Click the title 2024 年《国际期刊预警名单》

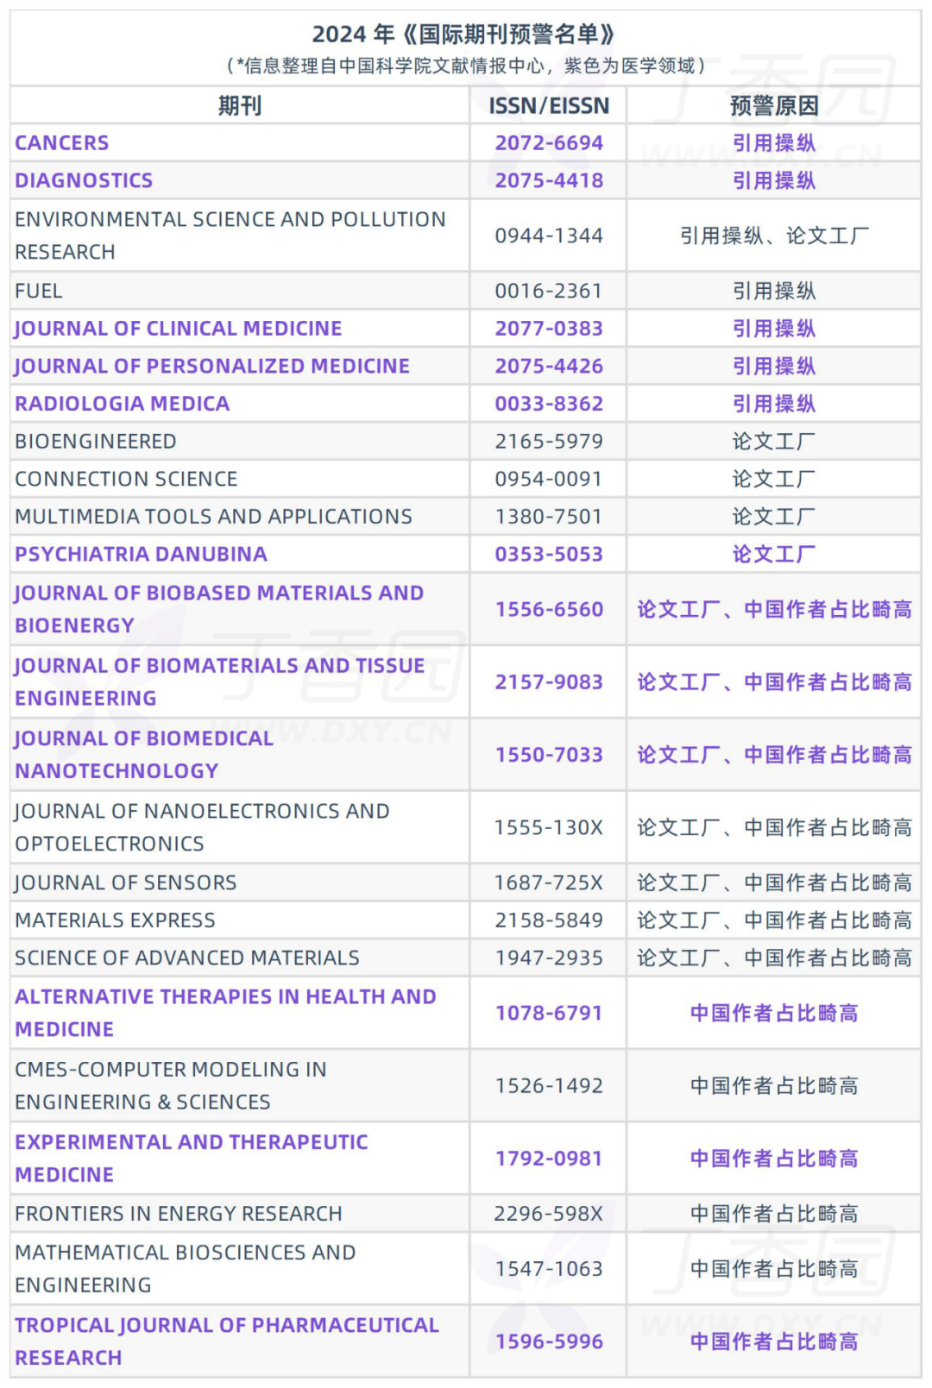tap(465, 34)
